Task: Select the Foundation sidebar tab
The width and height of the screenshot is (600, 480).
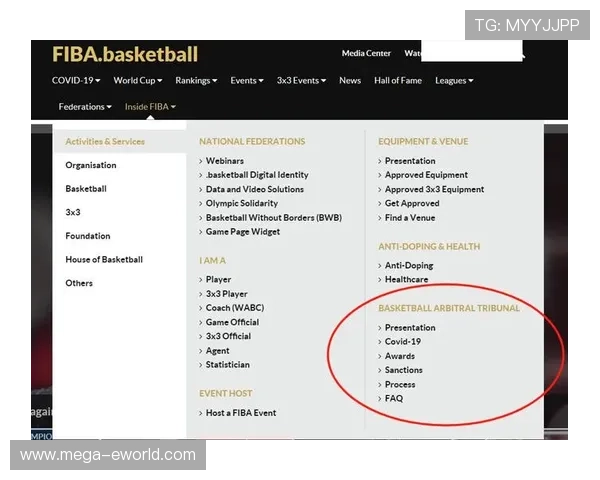Action: point(88,236)
